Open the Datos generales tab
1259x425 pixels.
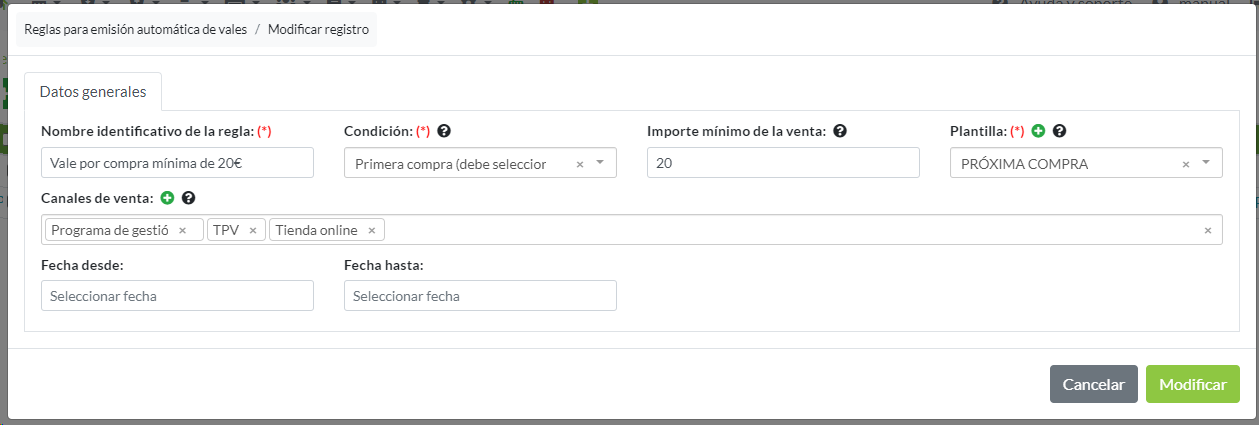tap(93, 91)
